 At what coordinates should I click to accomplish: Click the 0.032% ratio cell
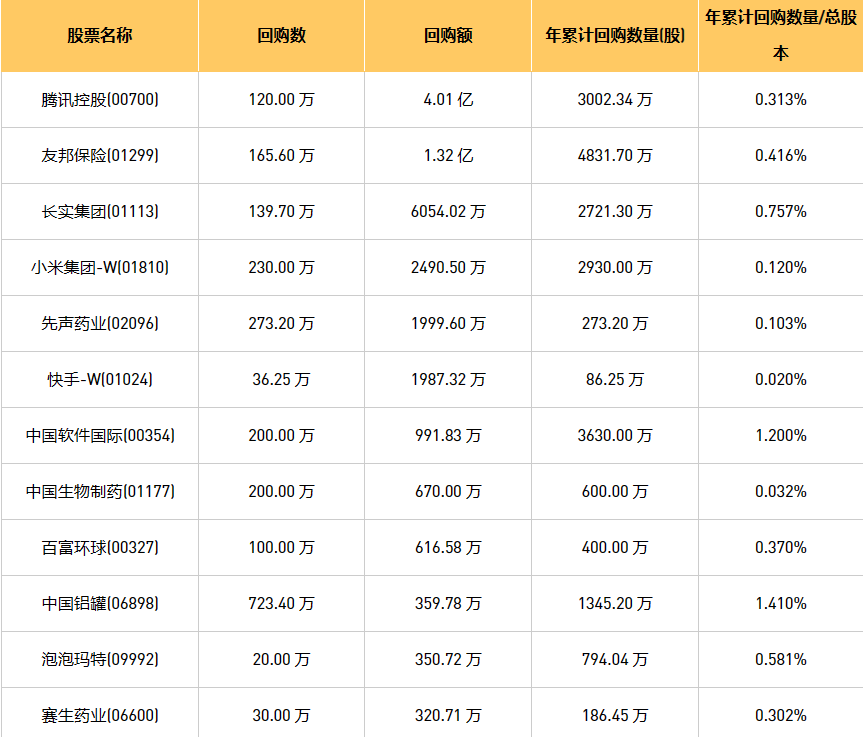[781, 492]
